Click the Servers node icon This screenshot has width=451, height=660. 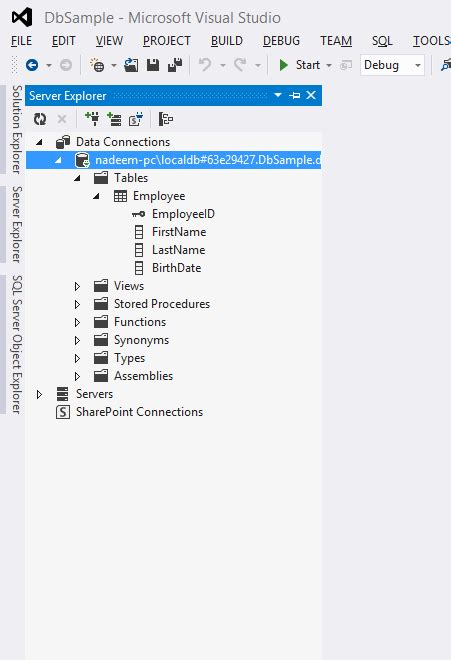point(62,394)
